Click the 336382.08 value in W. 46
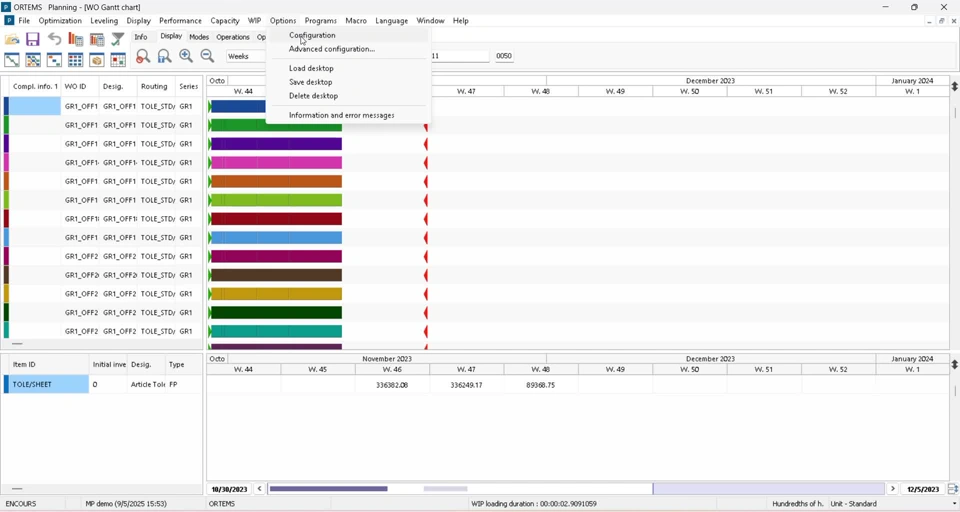The height and width of the screenshot is (512, 960). tap(392, 385)
